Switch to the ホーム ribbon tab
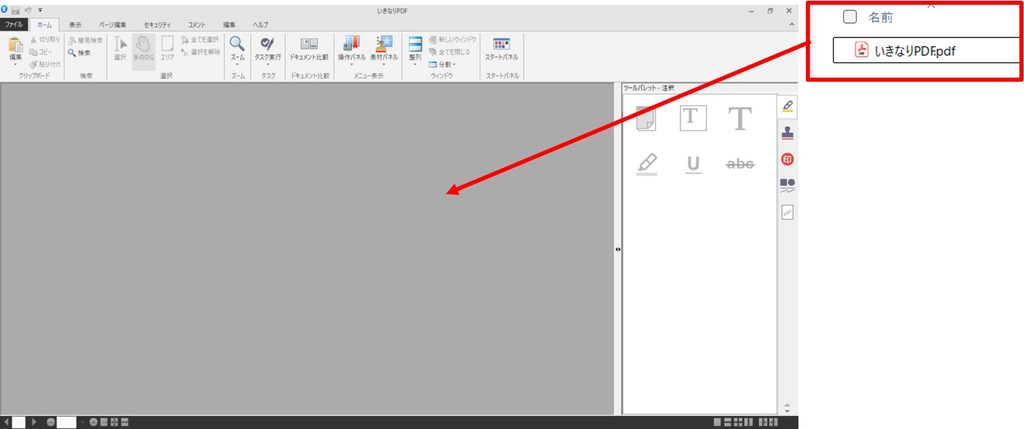The image size is (1024, 429). (x=44, y=25)
